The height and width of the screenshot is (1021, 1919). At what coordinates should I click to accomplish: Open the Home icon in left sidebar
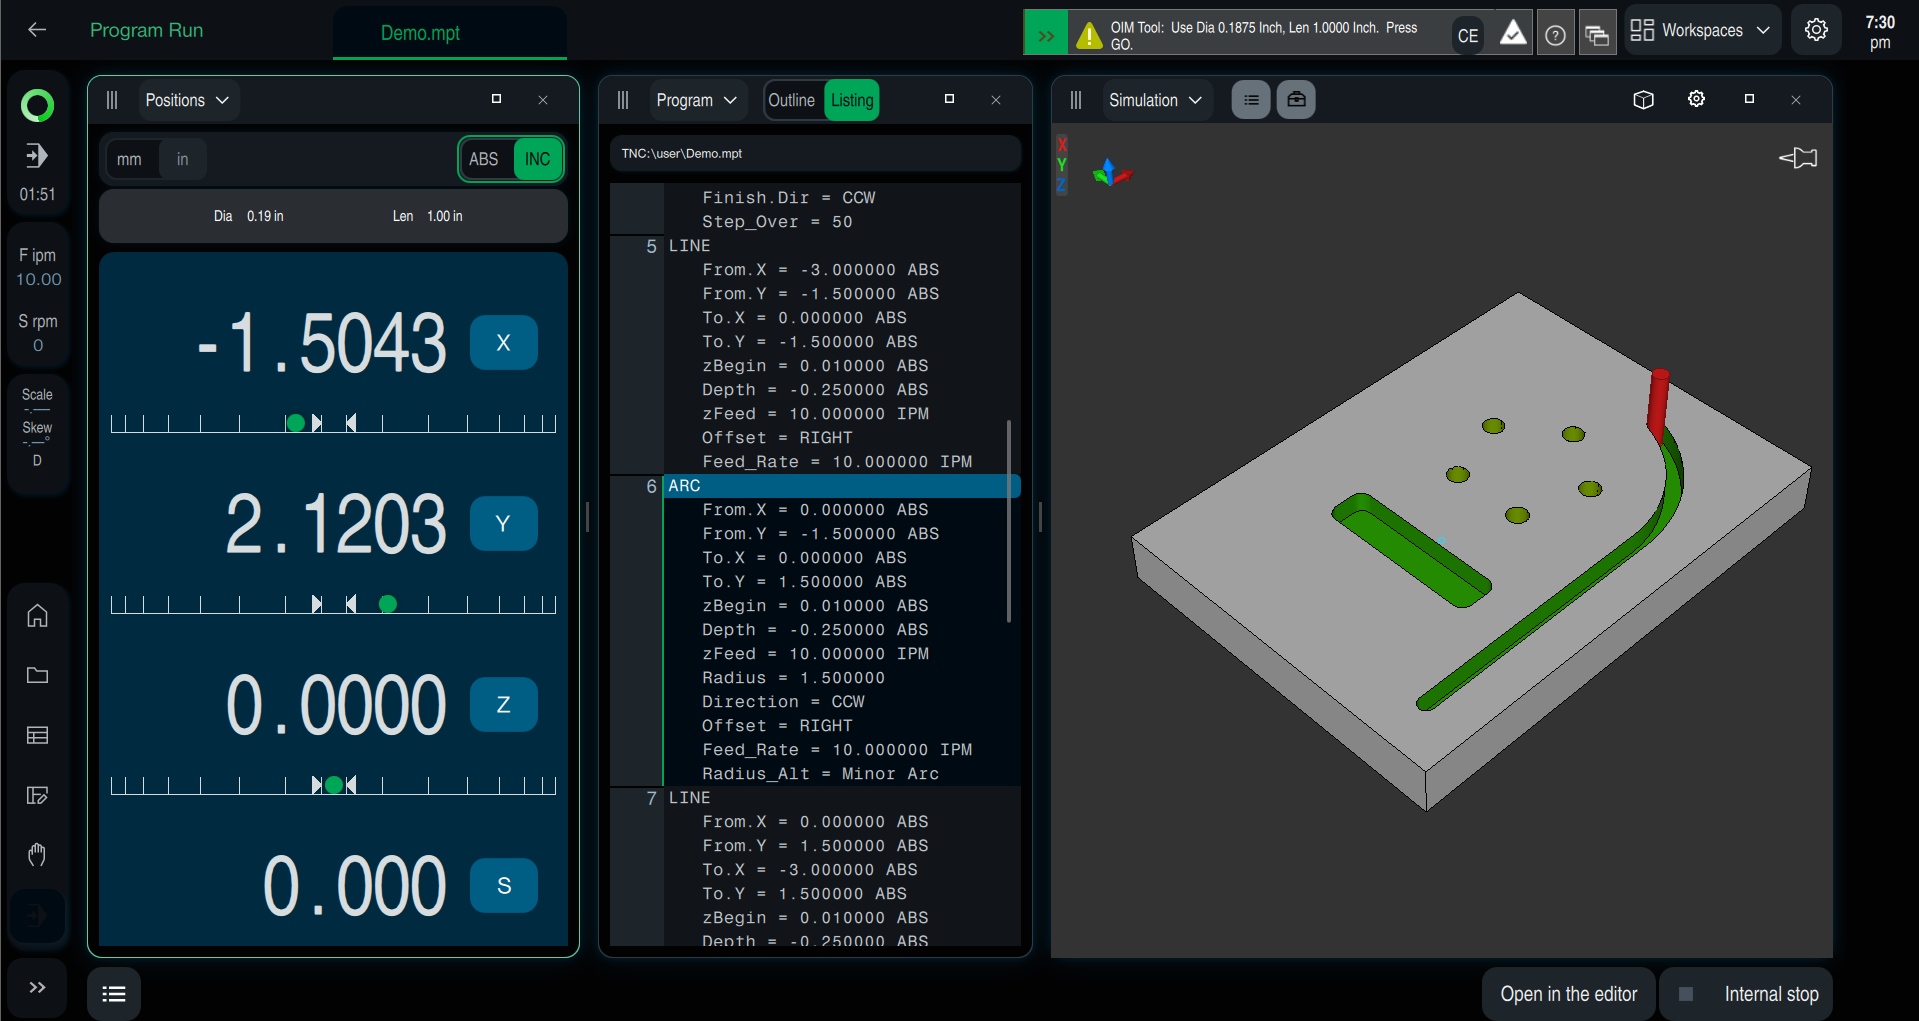(x=37, y=615)
